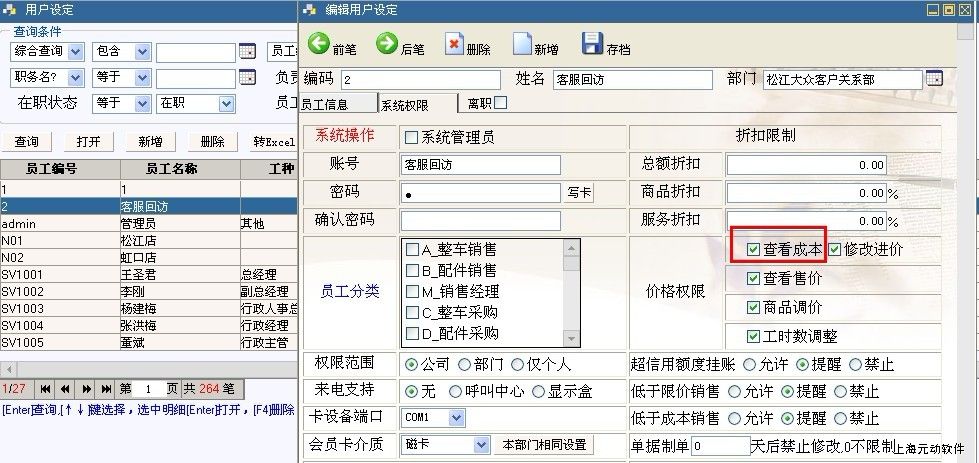Click the 删除 delete icon in toolbar
This screenshot has height=463, width=979.
[x=454, y=45]
